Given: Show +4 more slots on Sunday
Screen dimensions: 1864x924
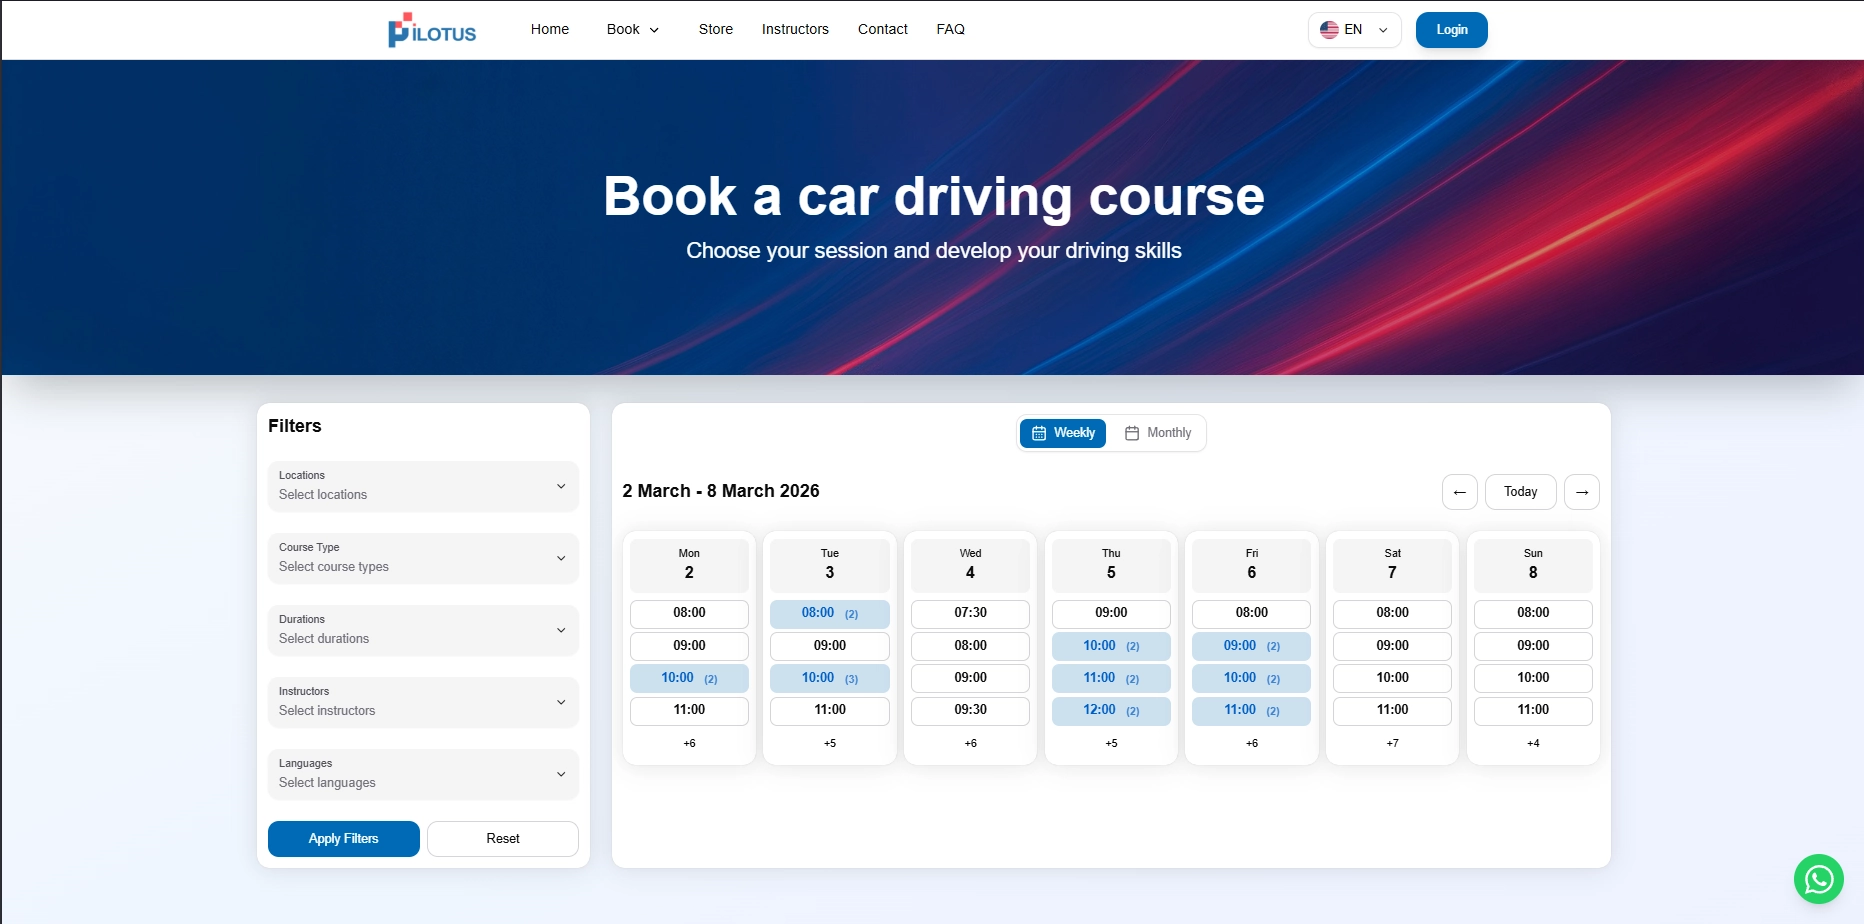Looking at the screenshot, I should click(x=1533, y=744).
